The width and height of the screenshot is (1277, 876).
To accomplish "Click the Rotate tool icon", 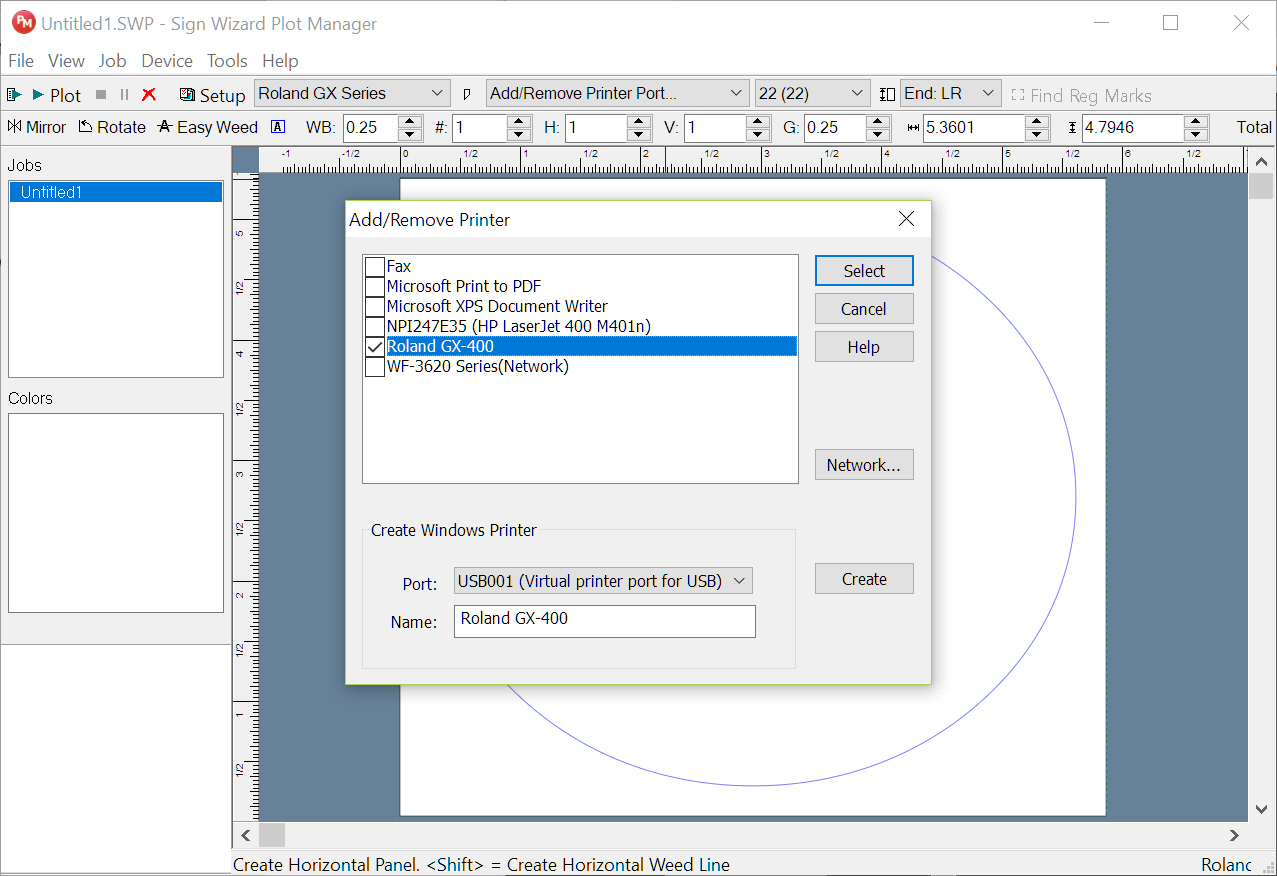I will click(86, 127).
